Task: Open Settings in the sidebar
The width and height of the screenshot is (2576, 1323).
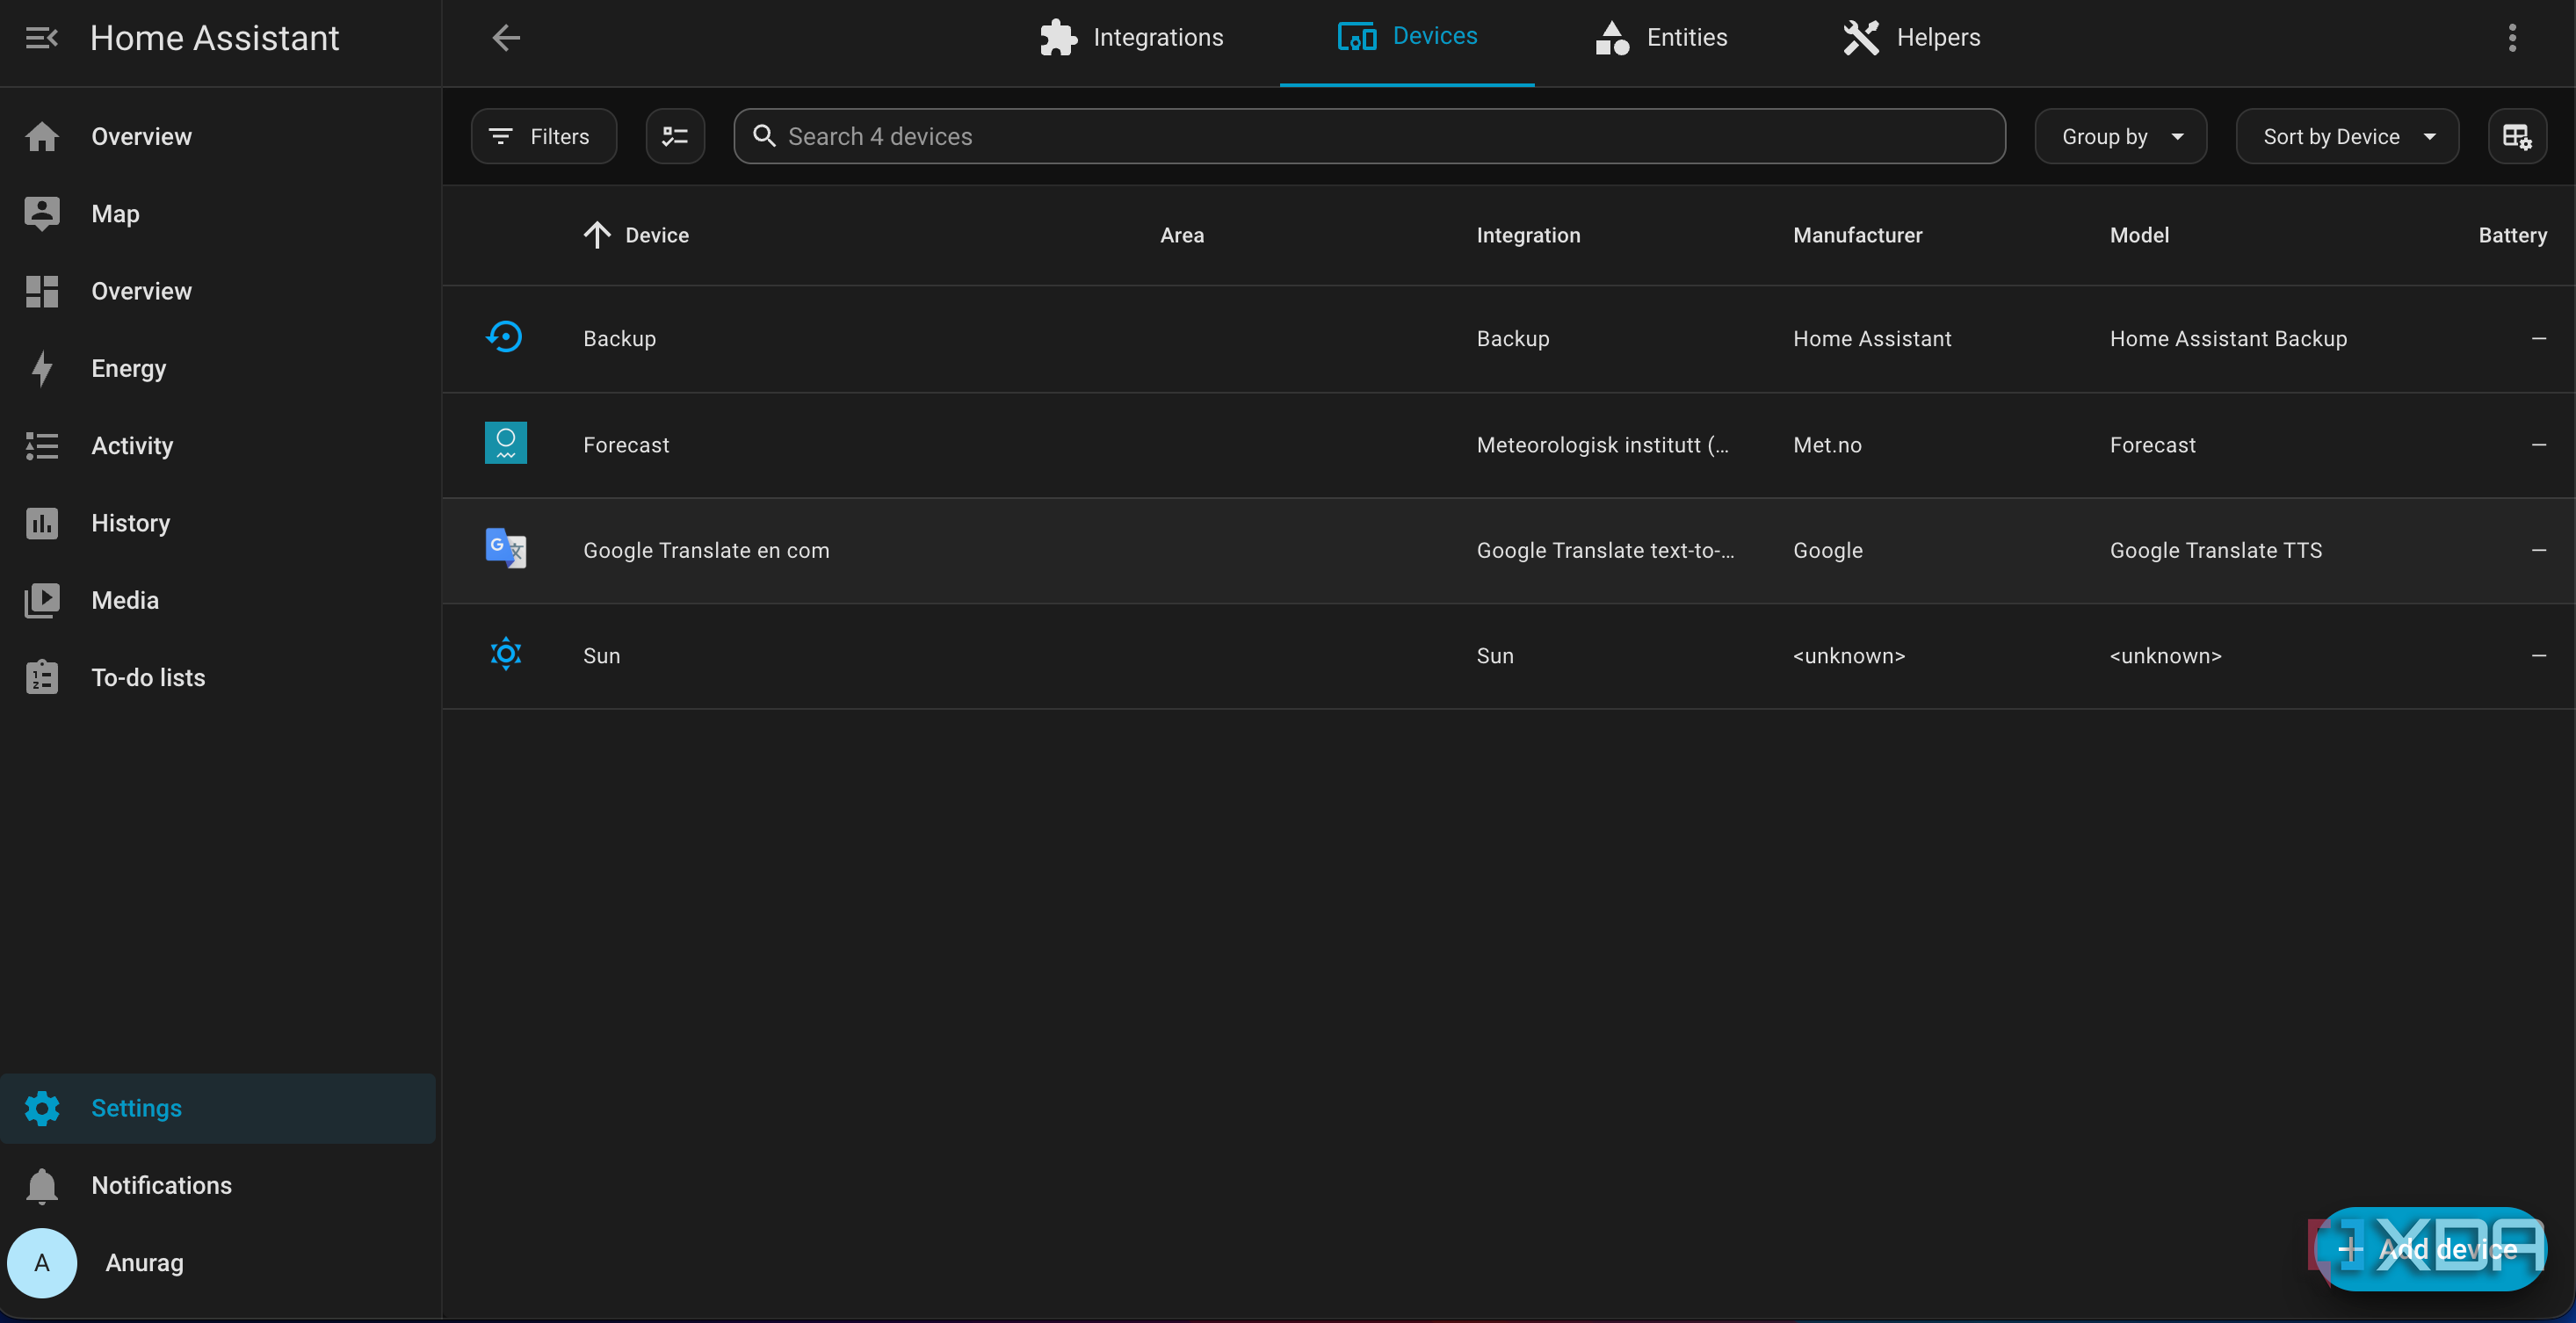Action: (x=218, y=1108)
